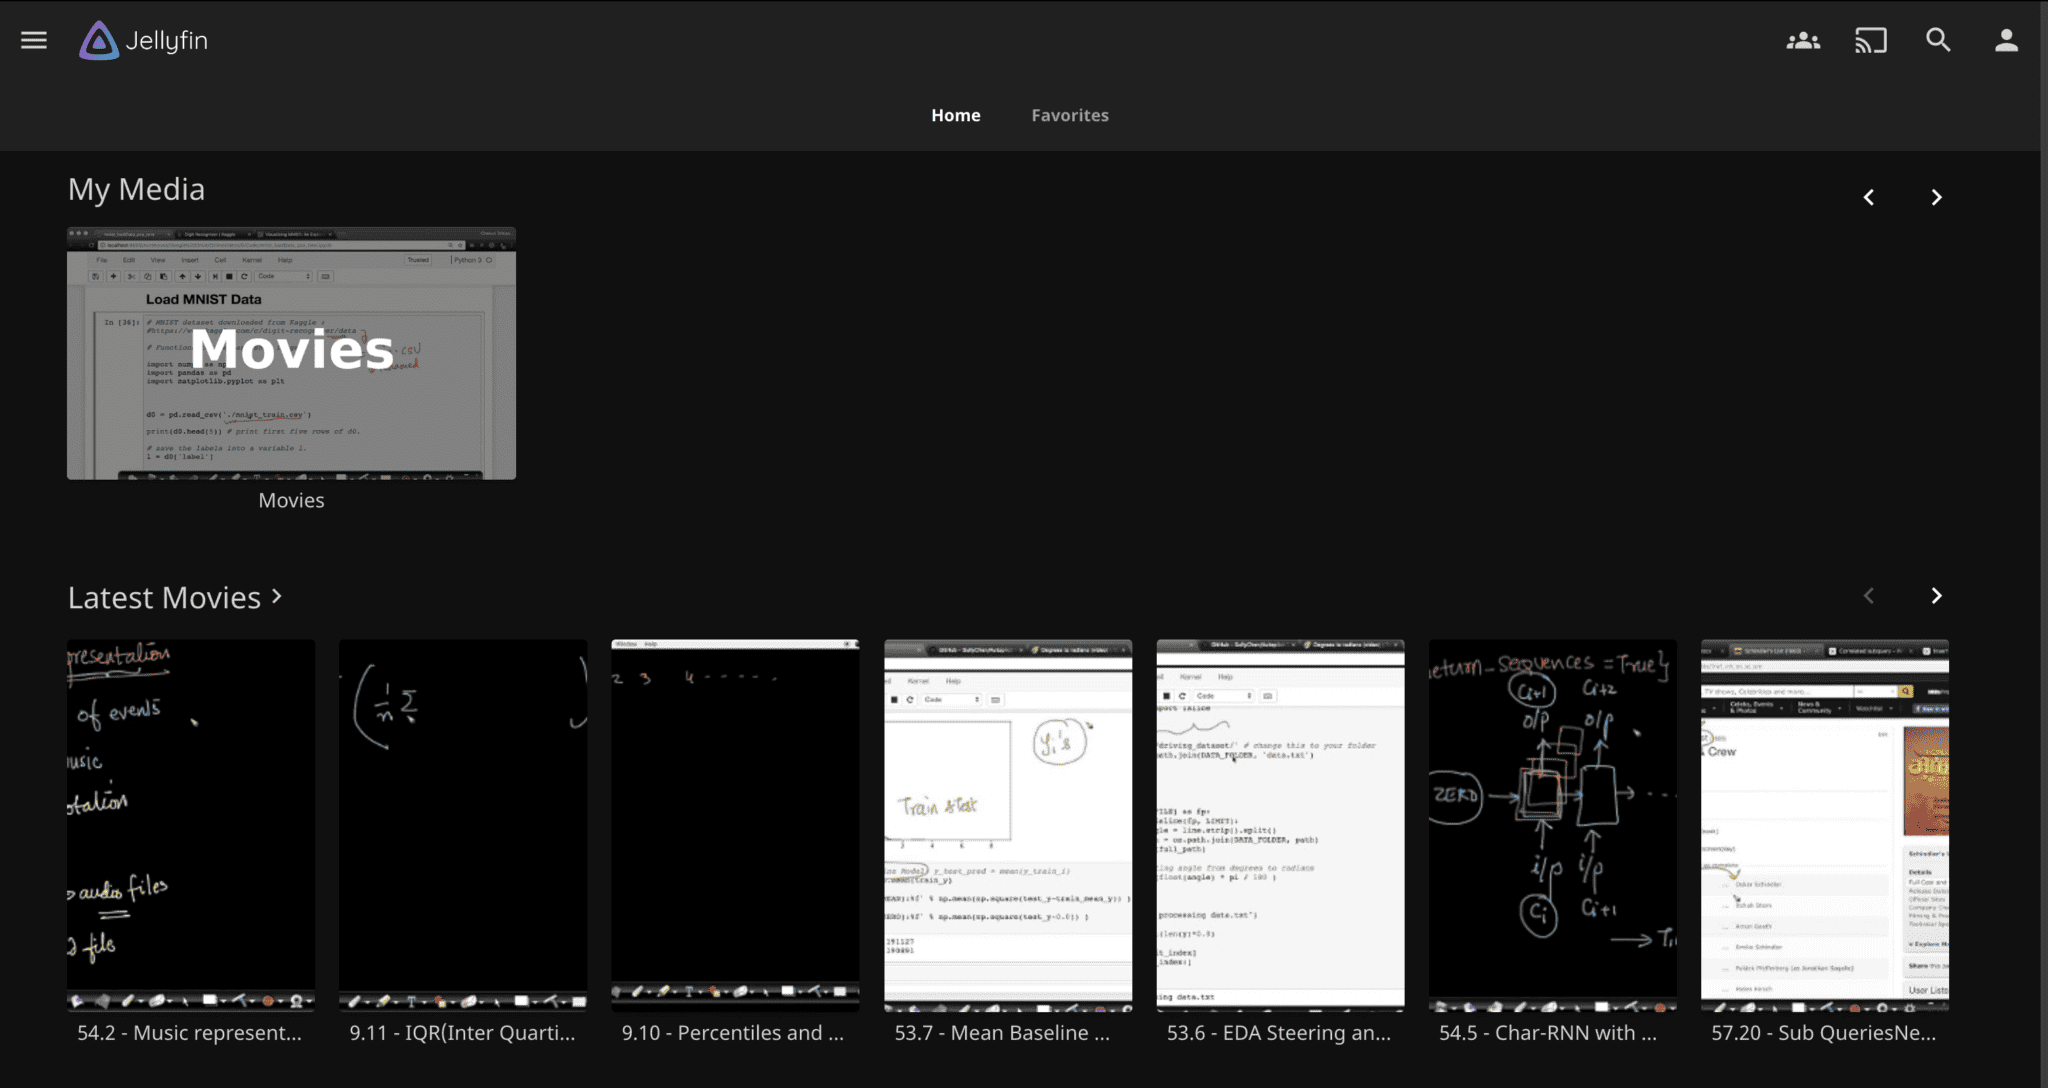Expand the Latest Movies section heading

pos(175,597)
